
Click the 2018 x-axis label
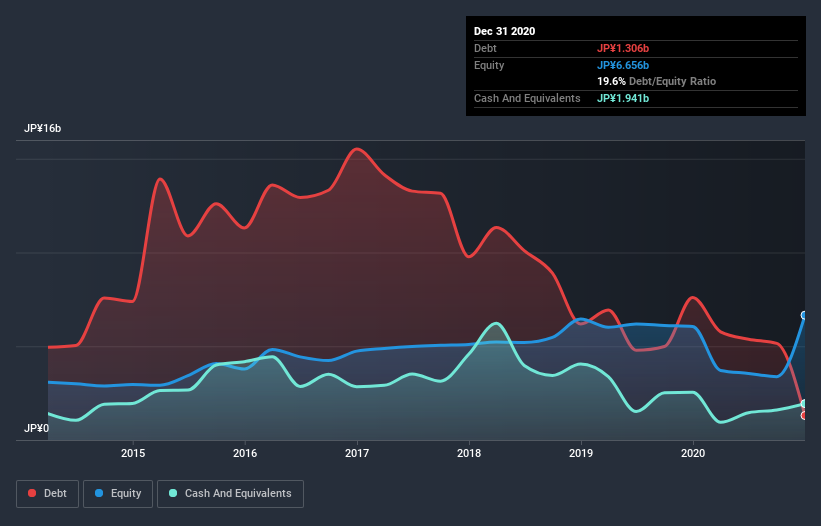[x=469, y=453]
